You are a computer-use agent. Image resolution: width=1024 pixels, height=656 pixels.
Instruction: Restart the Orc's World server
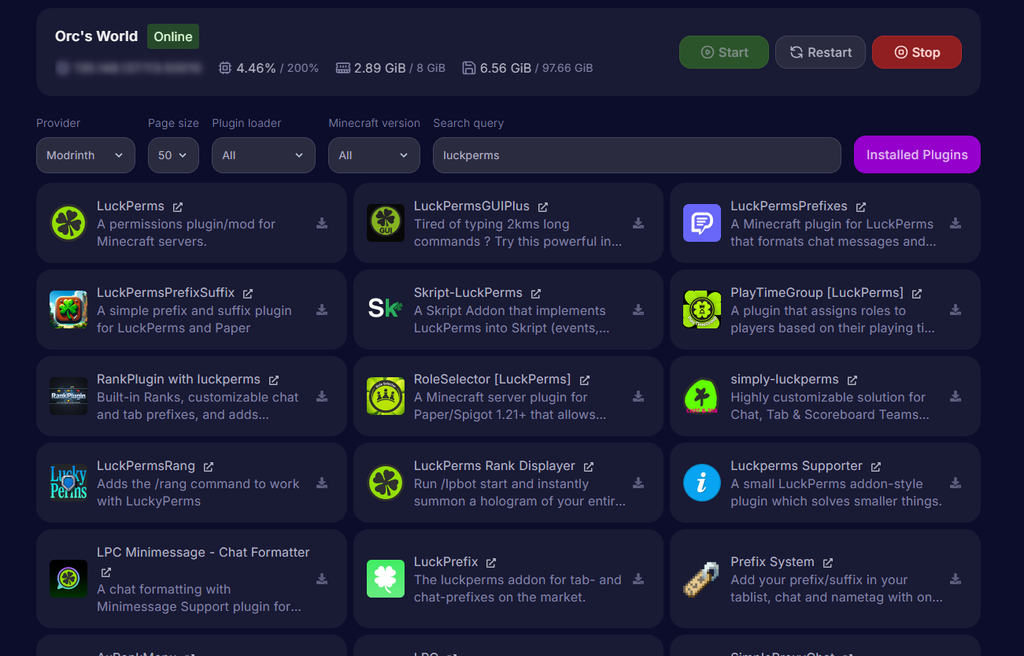pyautogui.click(x=820, y=52)
